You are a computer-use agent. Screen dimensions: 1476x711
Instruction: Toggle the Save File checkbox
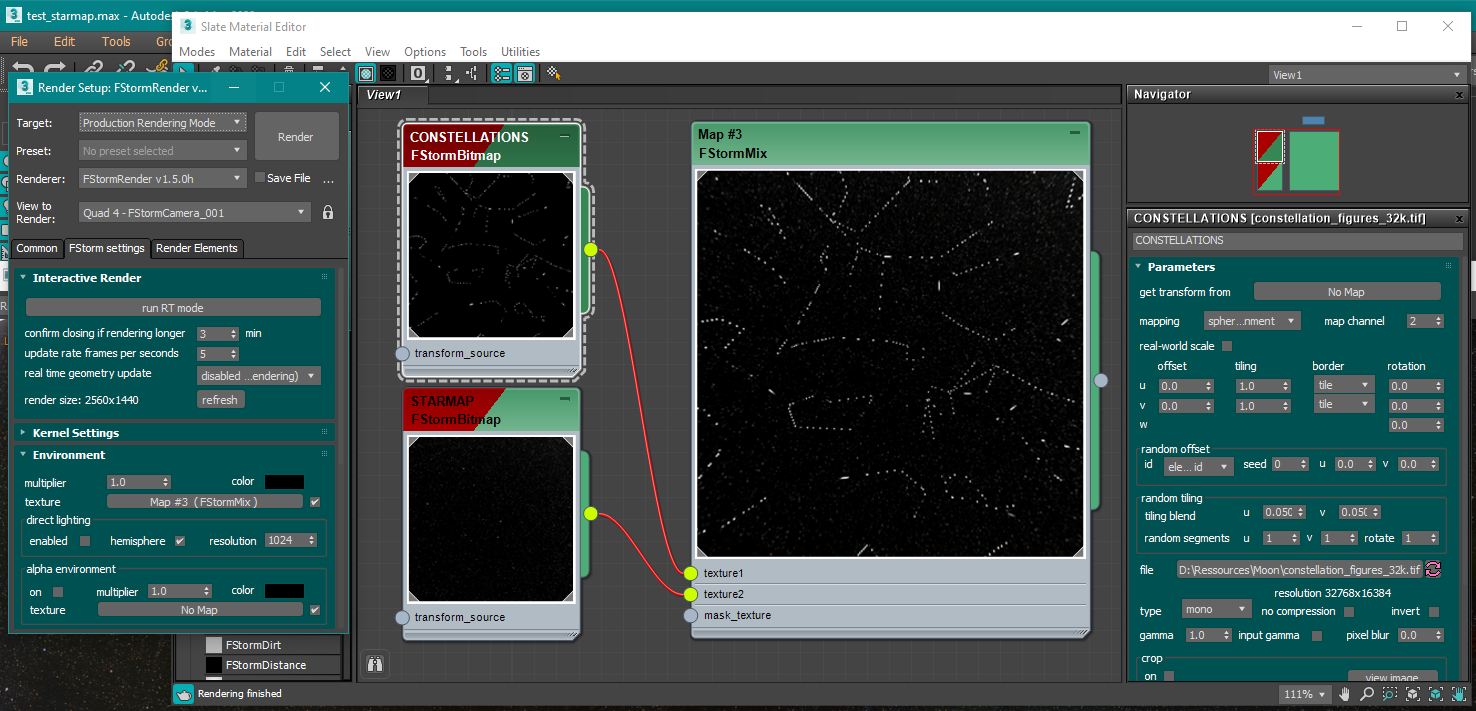click(260, 178)
